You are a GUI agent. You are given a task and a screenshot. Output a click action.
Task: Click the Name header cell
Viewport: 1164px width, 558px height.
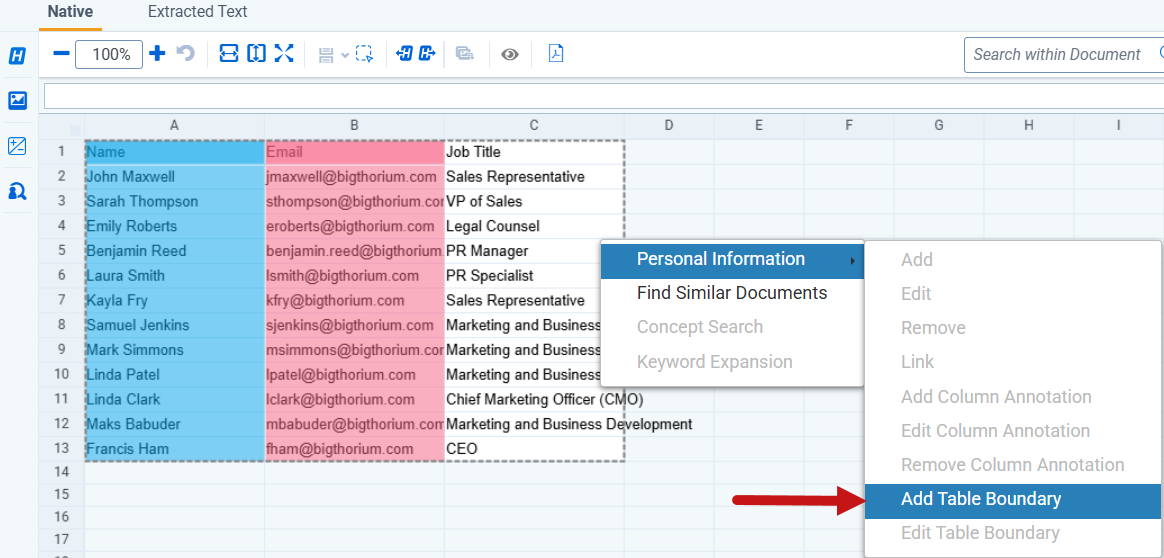coord(174,152)
